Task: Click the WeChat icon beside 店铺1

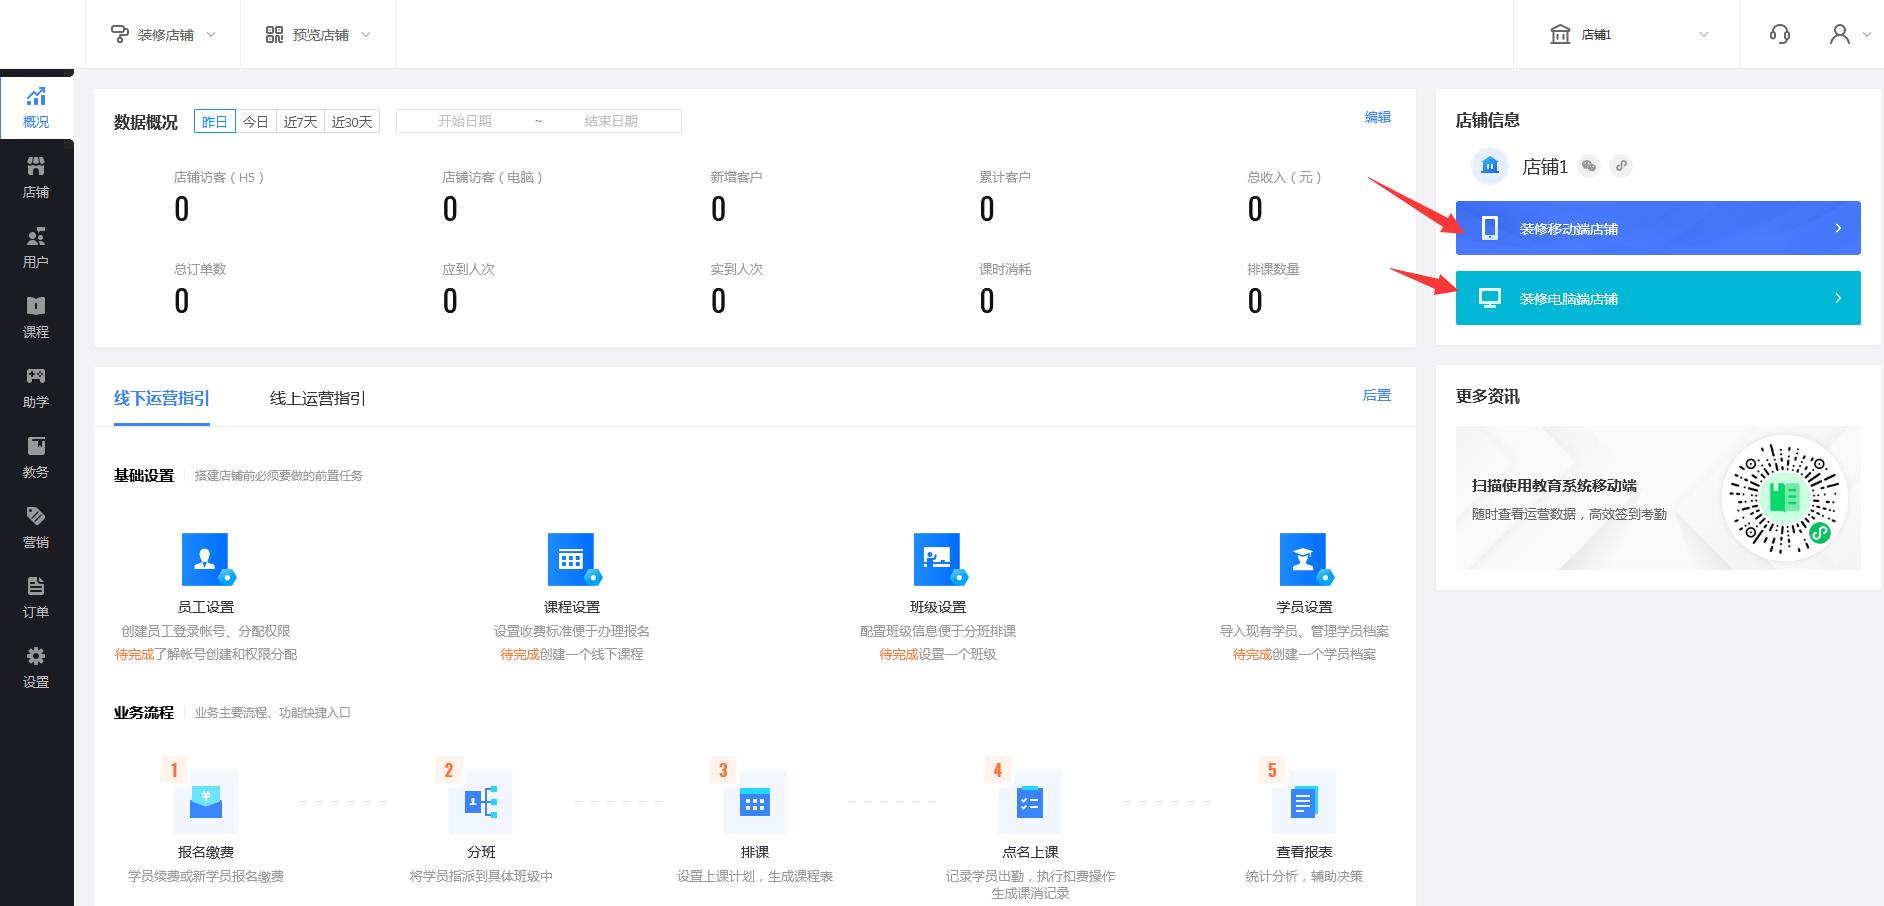Action: (1589, 167)
